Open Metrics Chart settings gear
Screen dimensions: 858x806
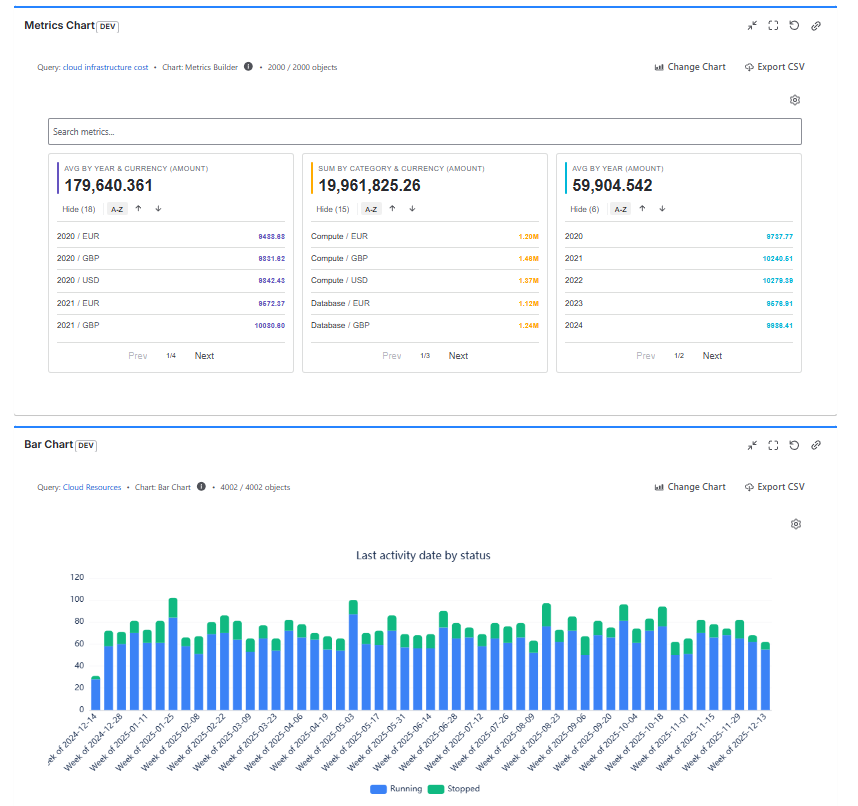click(x=795, y=100)
